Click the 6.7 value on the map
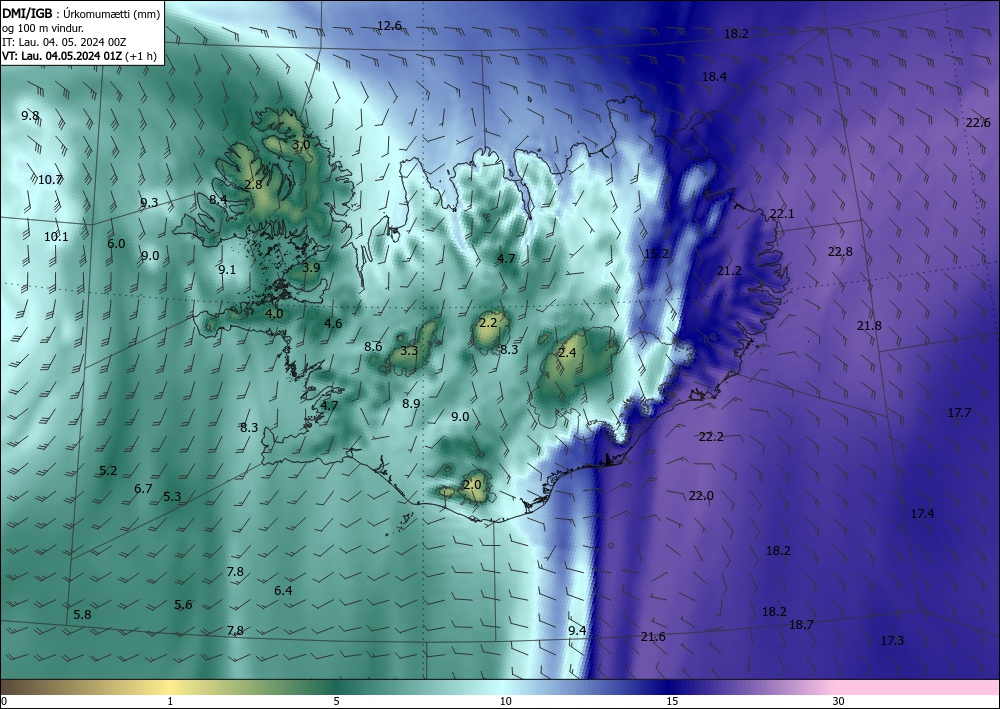This screenshot has width=1000, height=709. 143,489
